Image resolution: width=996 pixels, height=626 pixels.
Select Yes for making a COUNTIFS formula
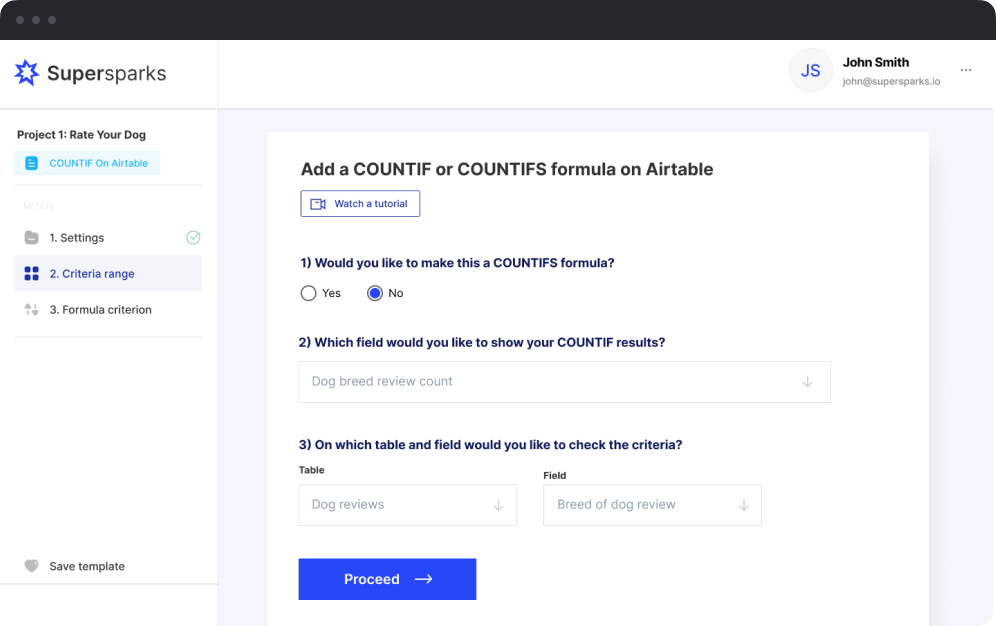point(309,293)
